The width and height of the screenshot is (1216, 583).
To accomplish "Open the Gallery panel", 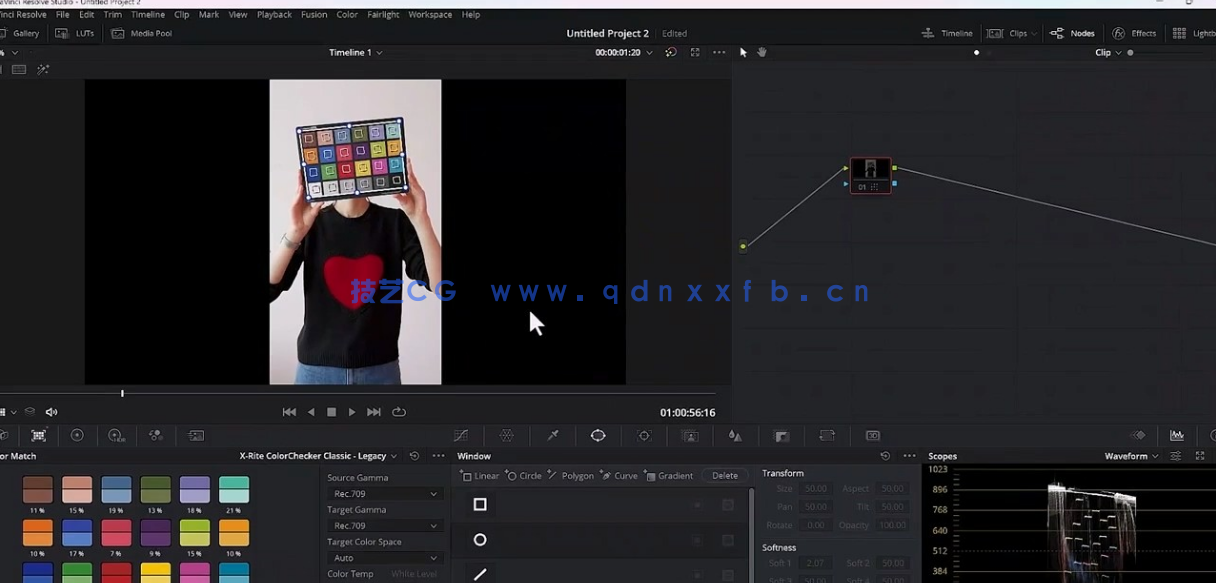I will (22, 32).
